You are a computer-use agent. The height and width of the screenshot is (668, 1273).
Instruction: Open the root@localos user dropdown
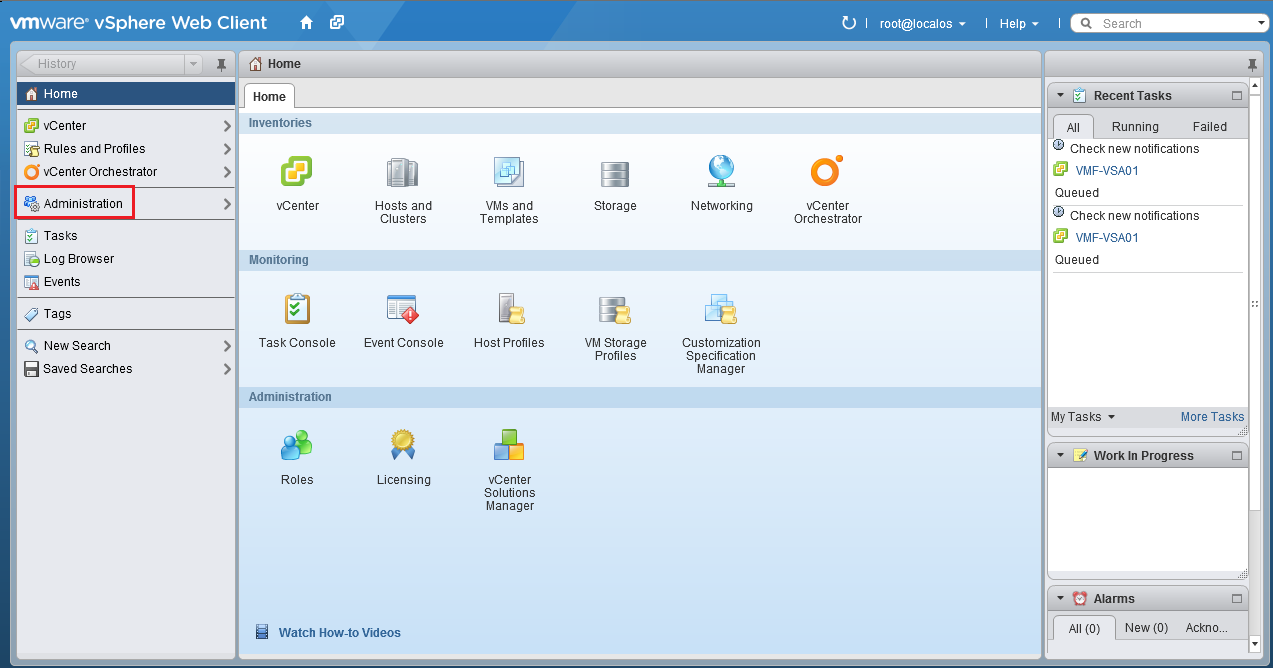point(922,23)
